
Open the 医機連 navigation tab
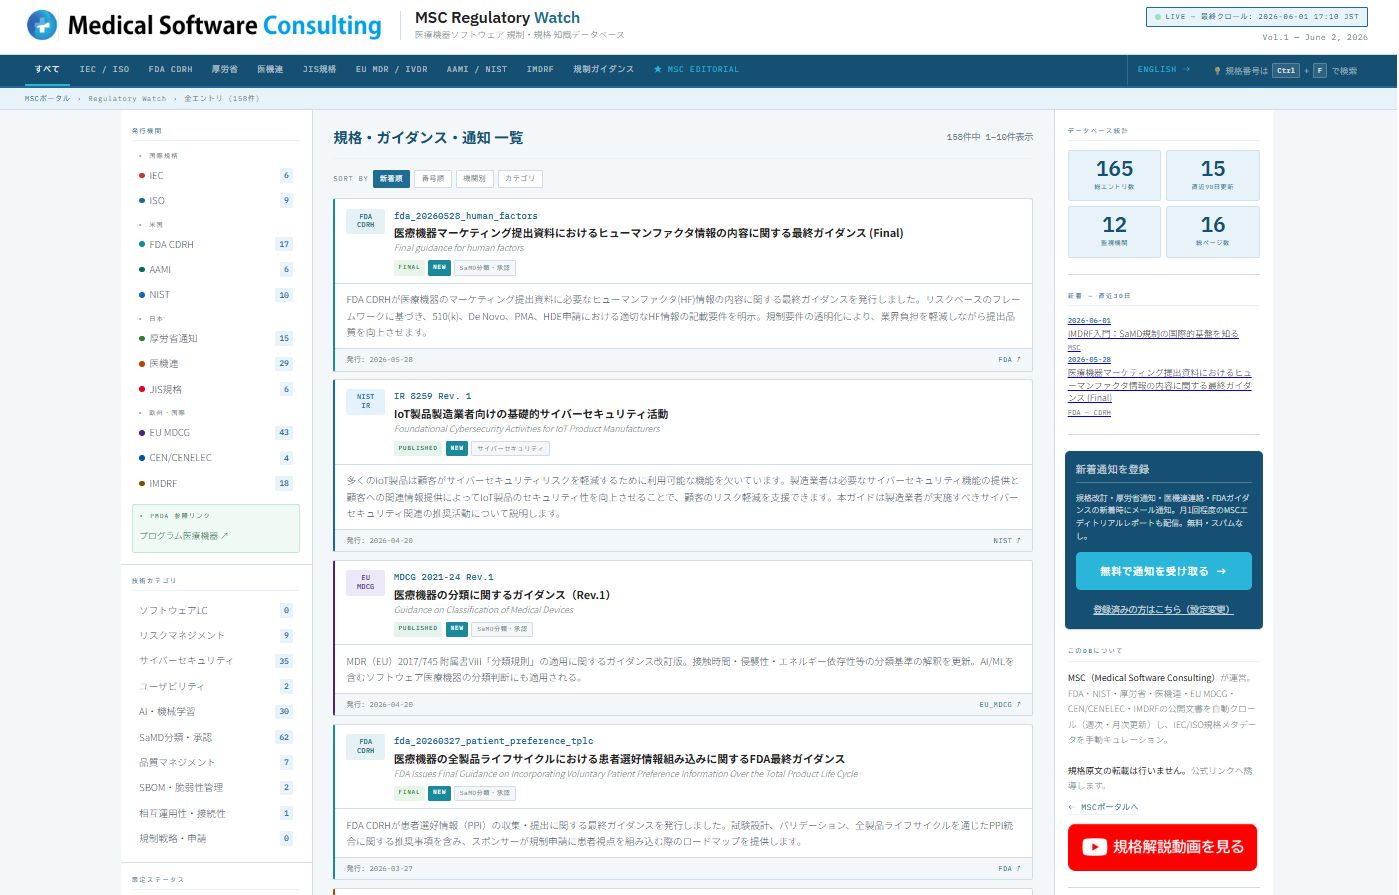(x=270, y=69)
